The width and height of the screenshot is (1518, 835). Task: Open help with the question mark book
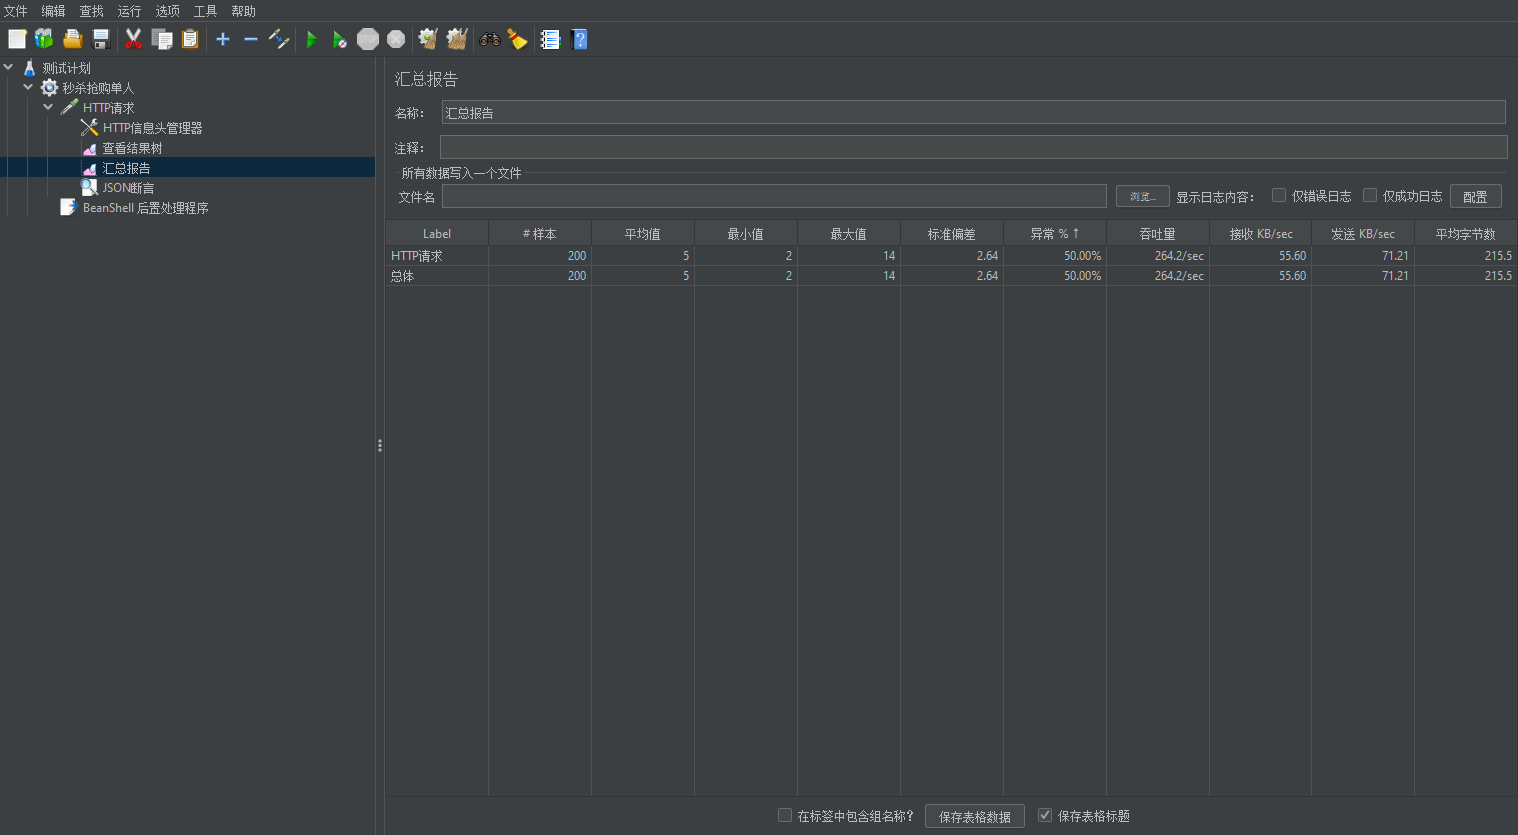point(579,39)
